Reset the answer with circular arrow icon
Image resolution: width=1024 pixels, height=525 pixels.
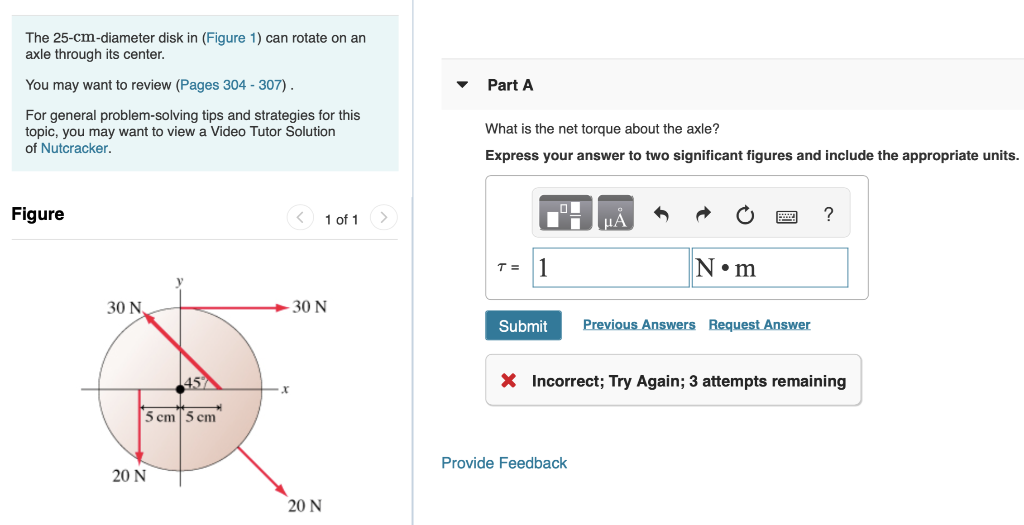pos(744,214)
